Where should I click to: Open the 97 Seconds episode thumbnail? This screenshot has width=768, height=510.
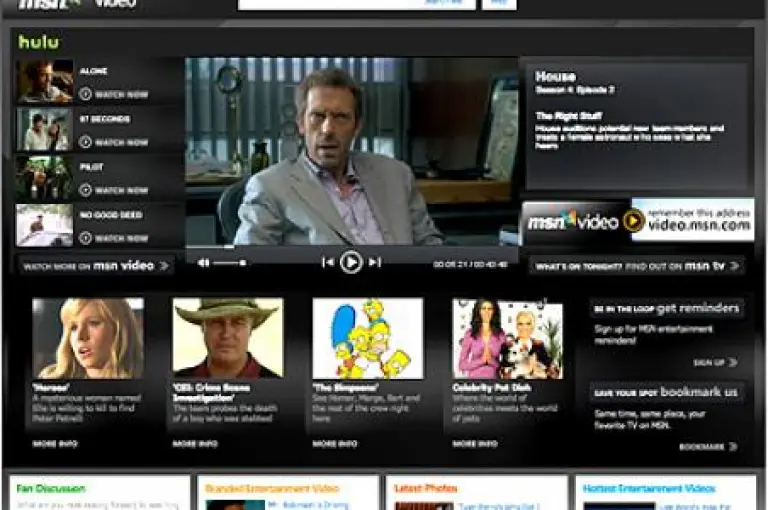[x=44, y=129]
